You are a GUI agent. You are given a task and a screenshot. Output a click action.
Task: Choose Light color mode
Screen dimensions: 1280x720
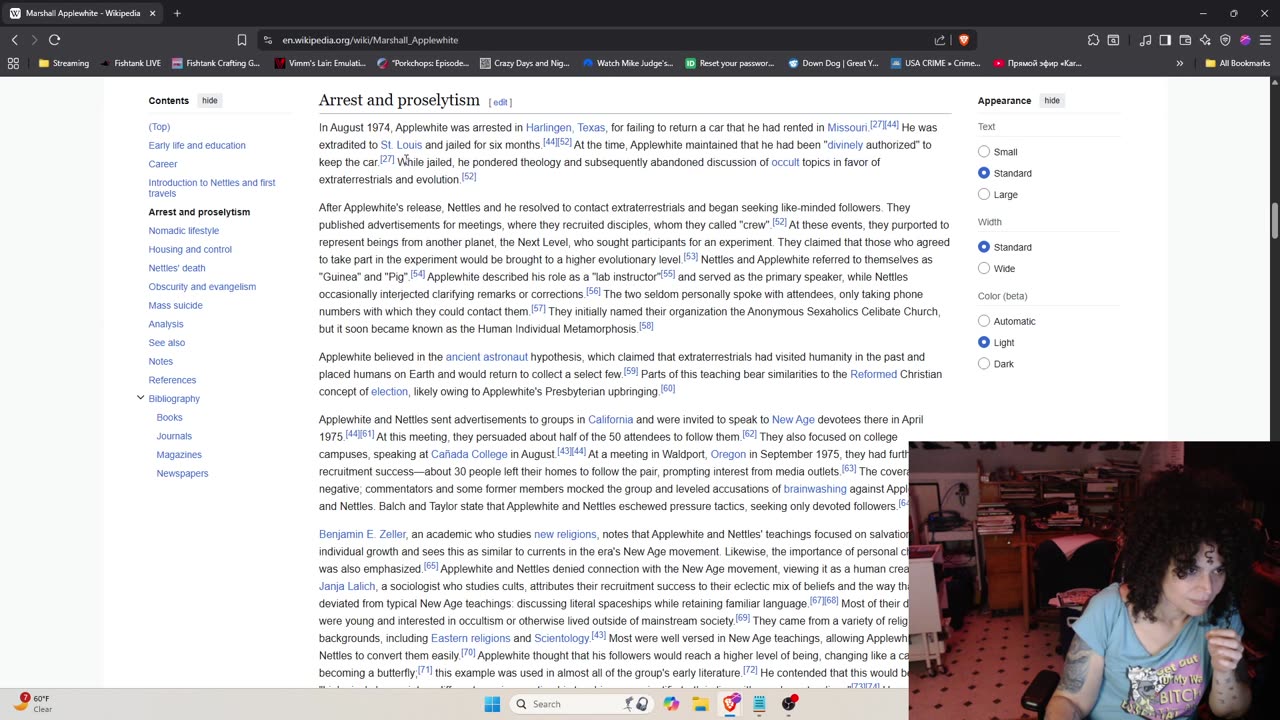coord(984,342)
